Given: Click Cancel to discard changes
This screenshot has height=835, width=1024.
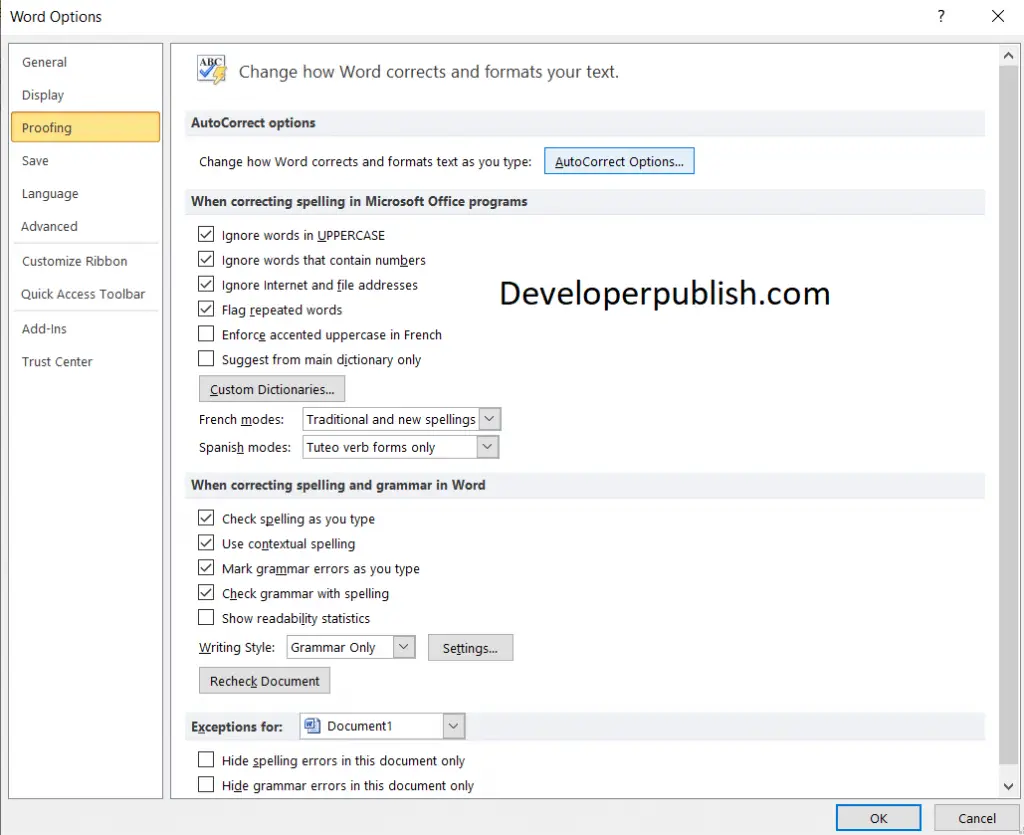Looking at the screenshot, I should point(976,818).
